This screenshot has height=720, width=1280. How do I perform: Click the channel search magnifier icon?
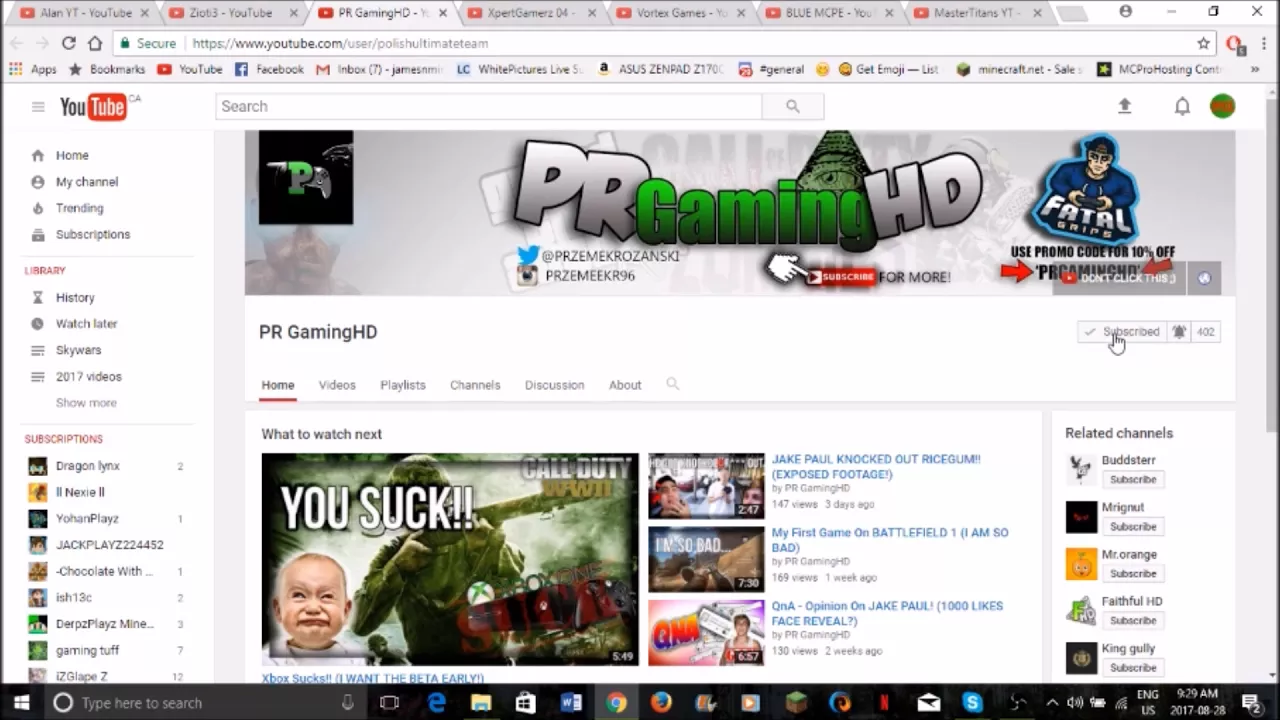click(673, 384)
